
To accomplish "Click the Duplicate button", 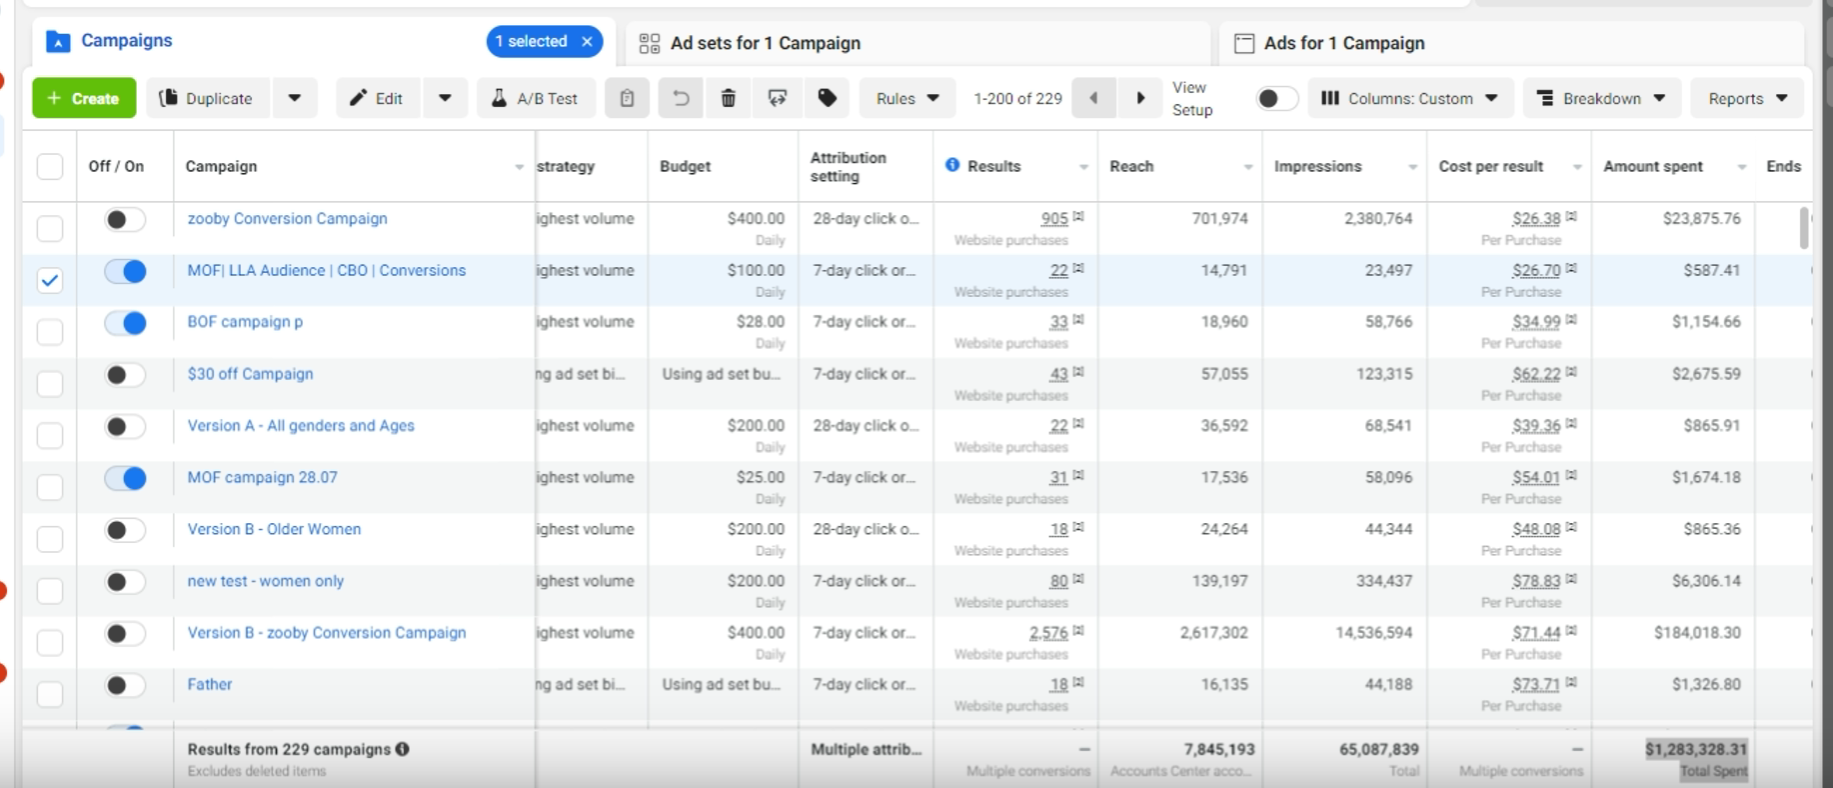I will 208,98.
